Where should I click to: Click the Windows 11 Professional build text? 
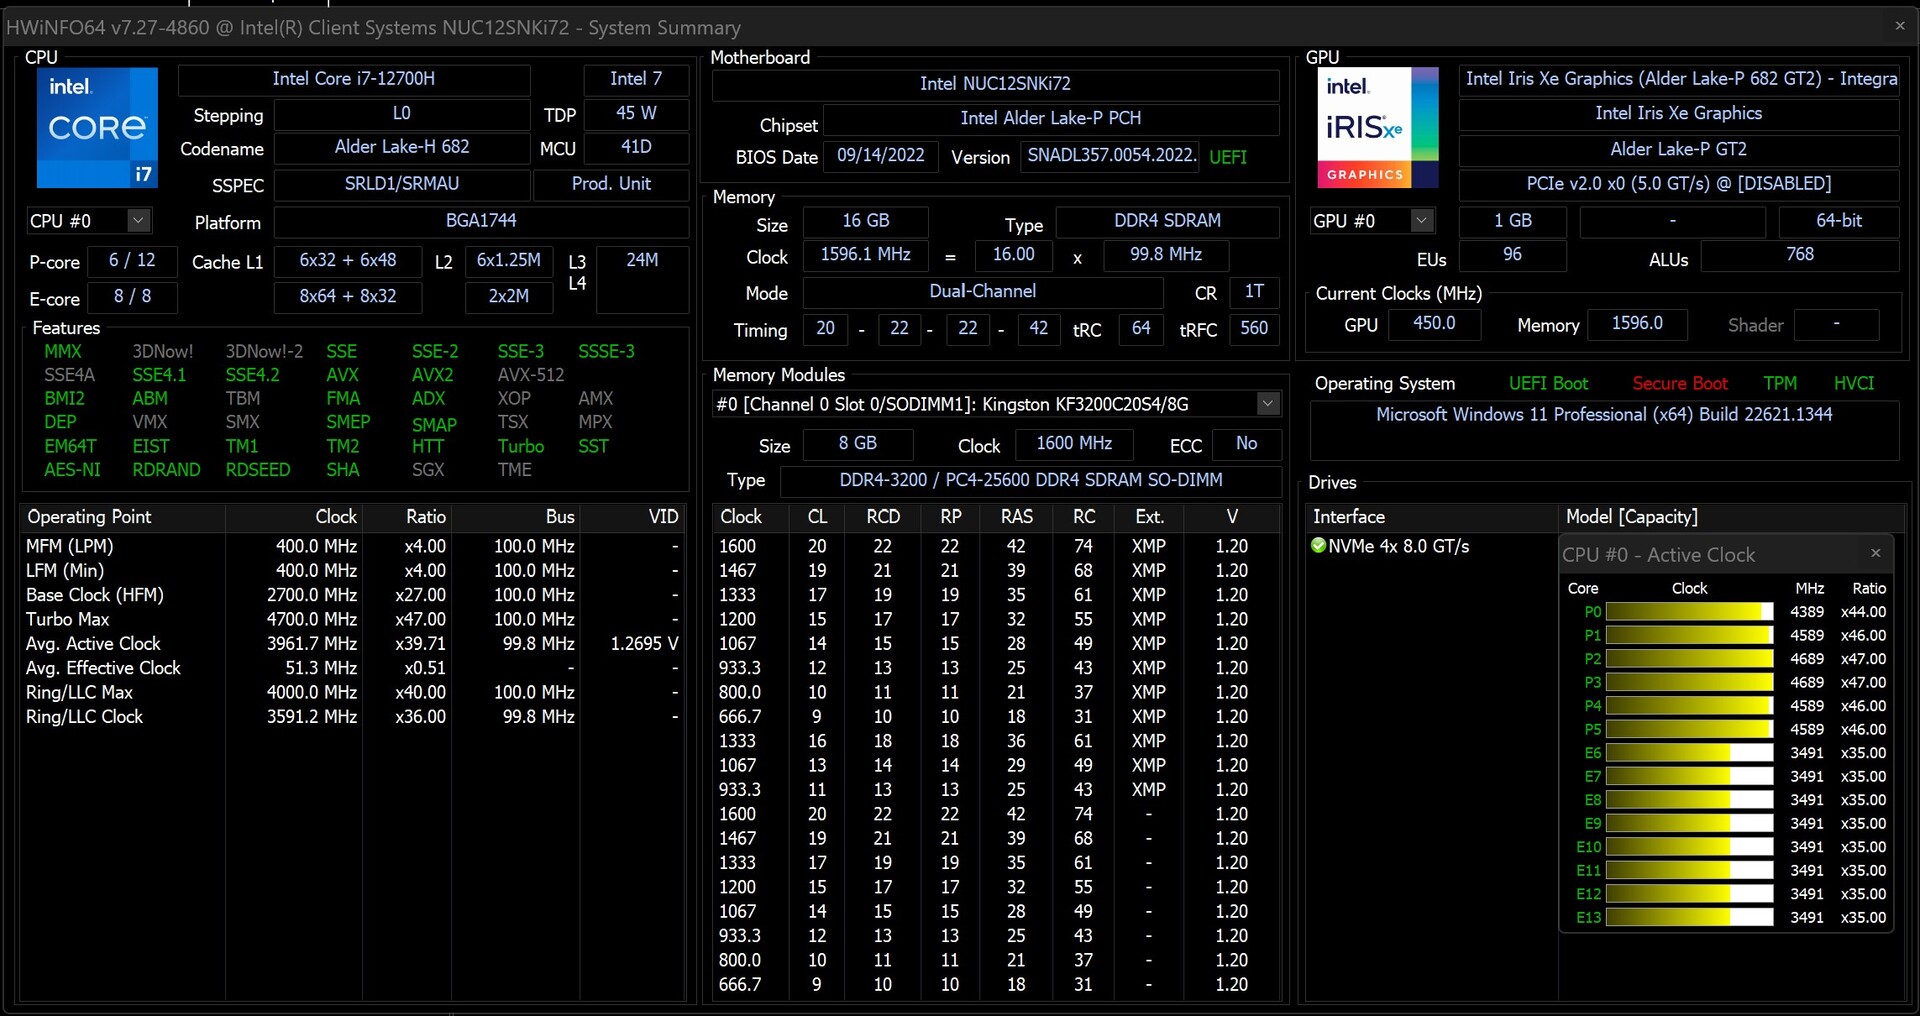tap(1604, 415)
